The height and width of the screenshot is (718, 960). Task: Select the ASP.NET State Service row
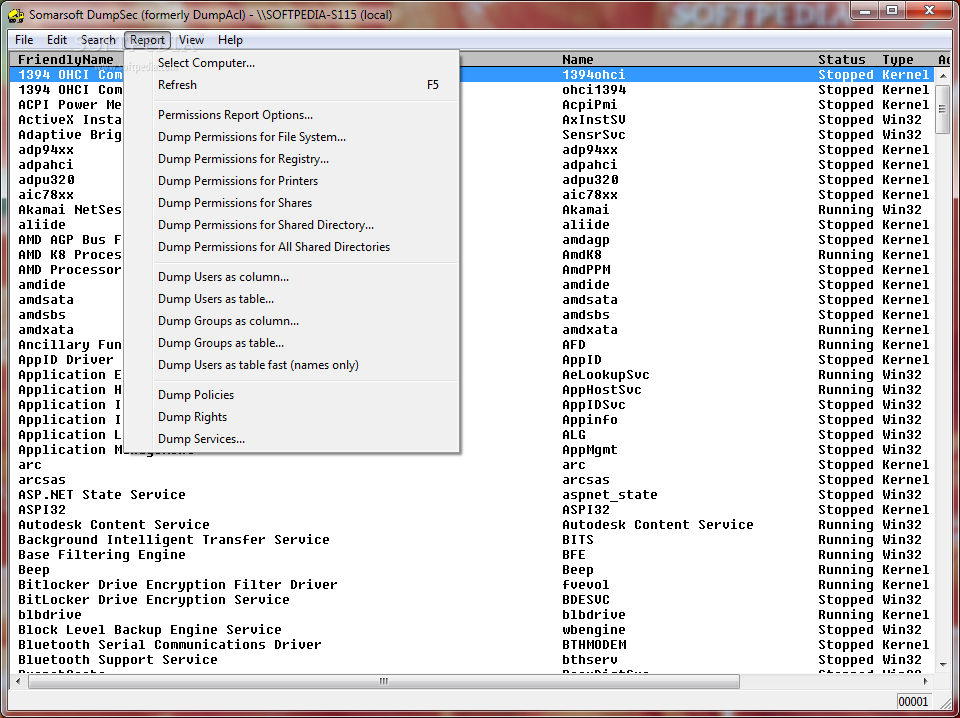(471, 495)
